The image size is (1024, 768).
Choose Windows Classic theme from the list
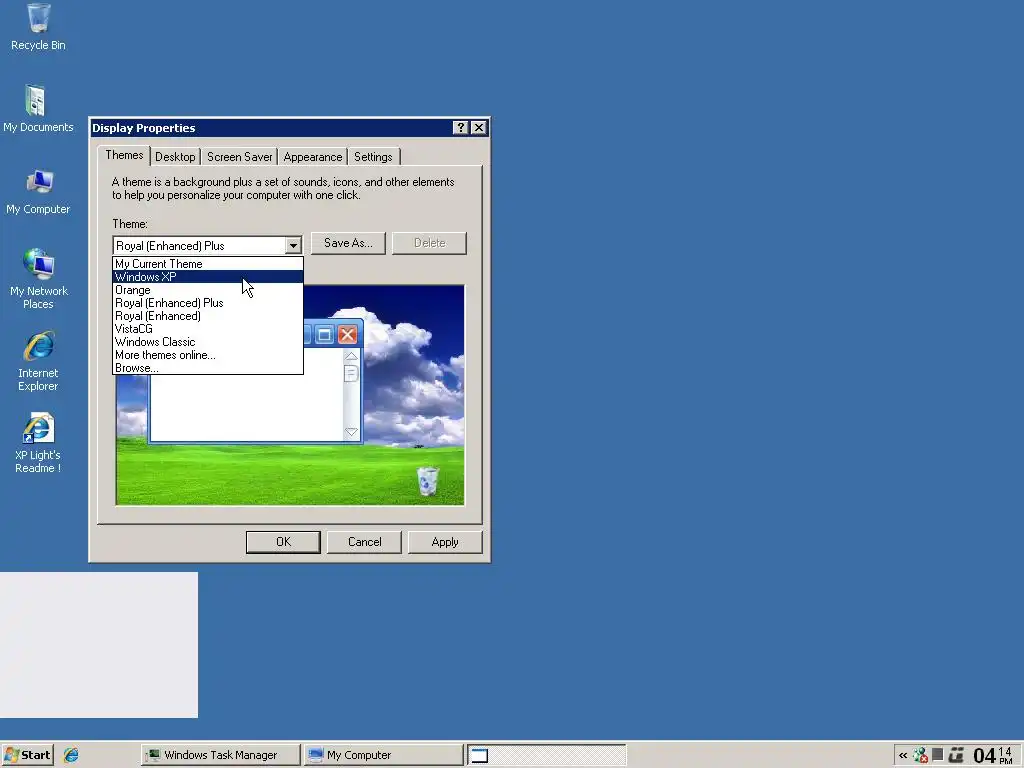tap(208, 342)
